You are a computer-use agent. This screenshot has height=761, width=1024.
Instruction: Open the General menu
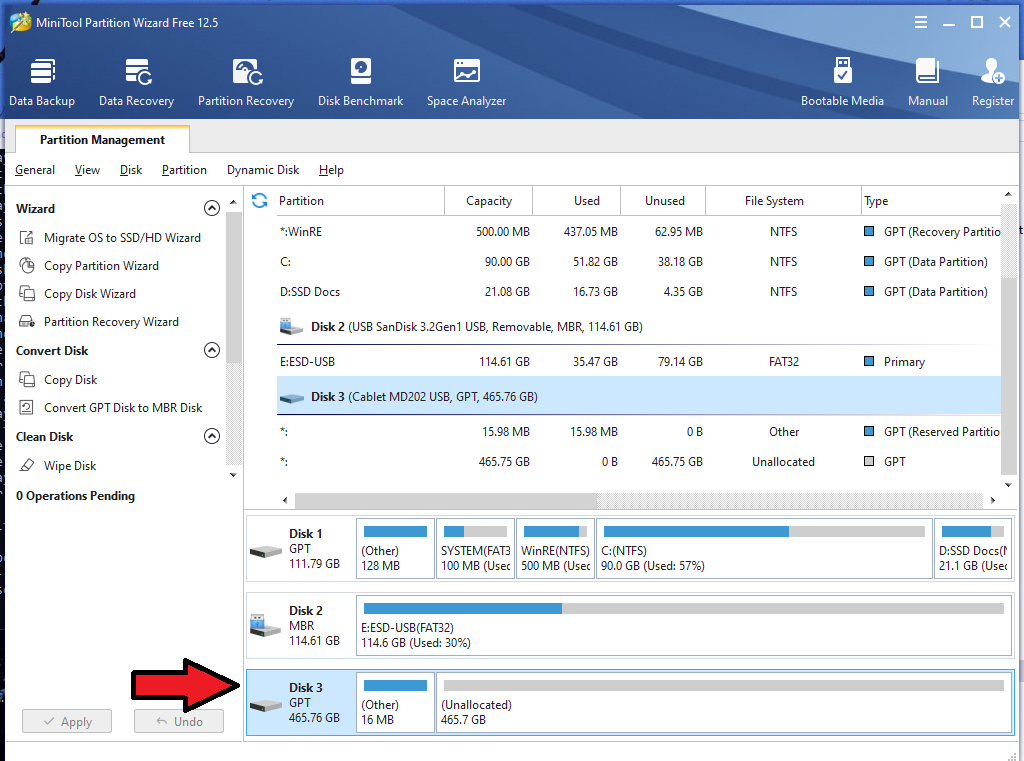(35, 170)
